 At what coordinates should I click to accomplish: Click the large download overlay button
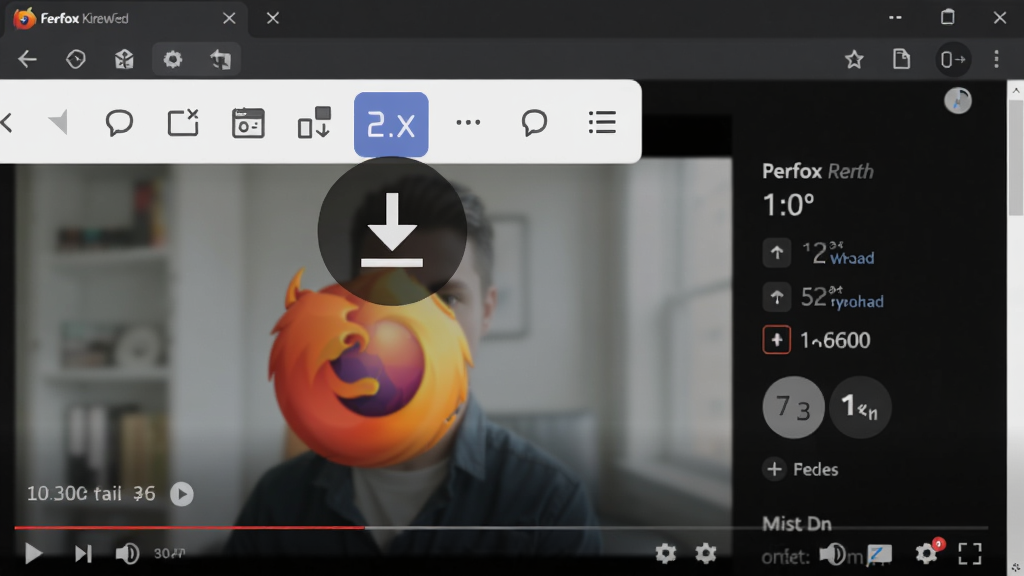point(392,231)
